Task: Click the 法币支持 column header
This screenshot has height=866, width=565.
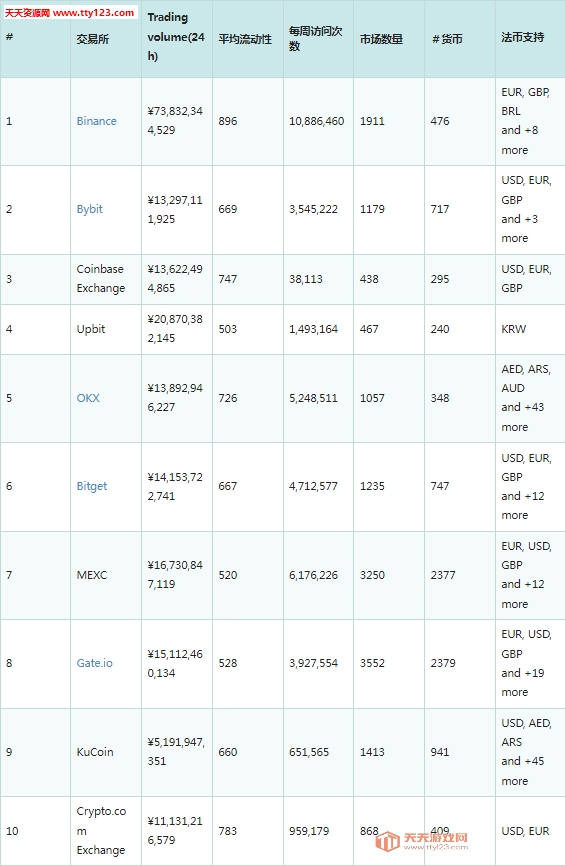Action: (522, 37)
